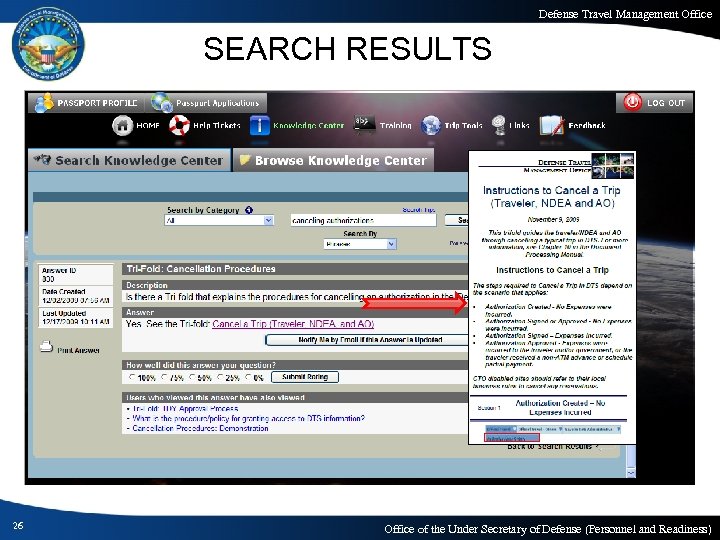Click the Passport Applications label
Screen dimensions: 720x540
click(218, 103)
